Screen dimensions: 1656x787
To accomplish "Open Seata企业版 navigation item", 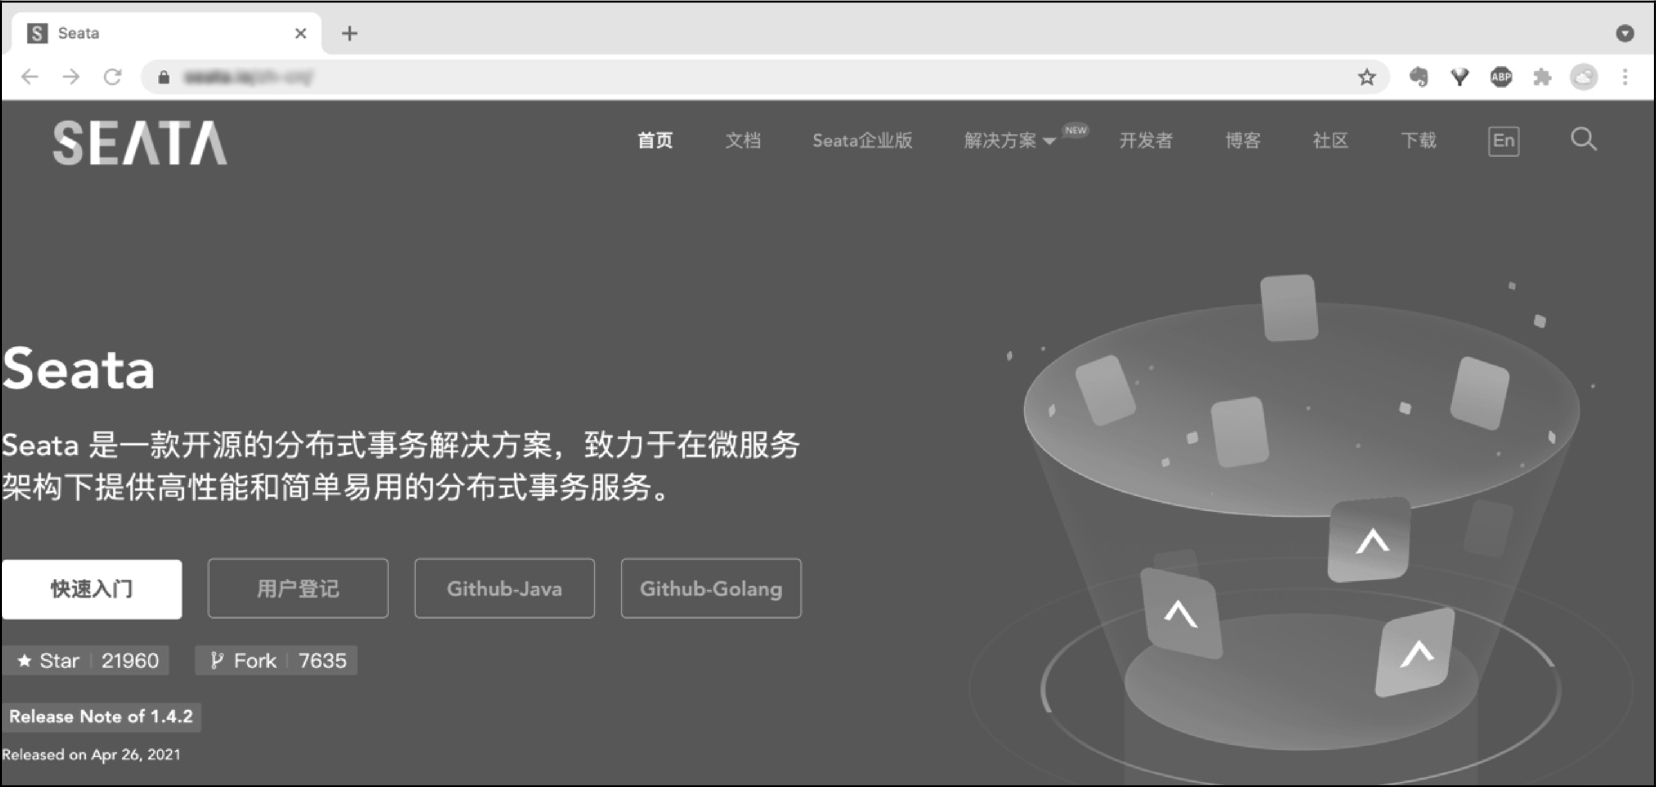I will pos(862,140).
